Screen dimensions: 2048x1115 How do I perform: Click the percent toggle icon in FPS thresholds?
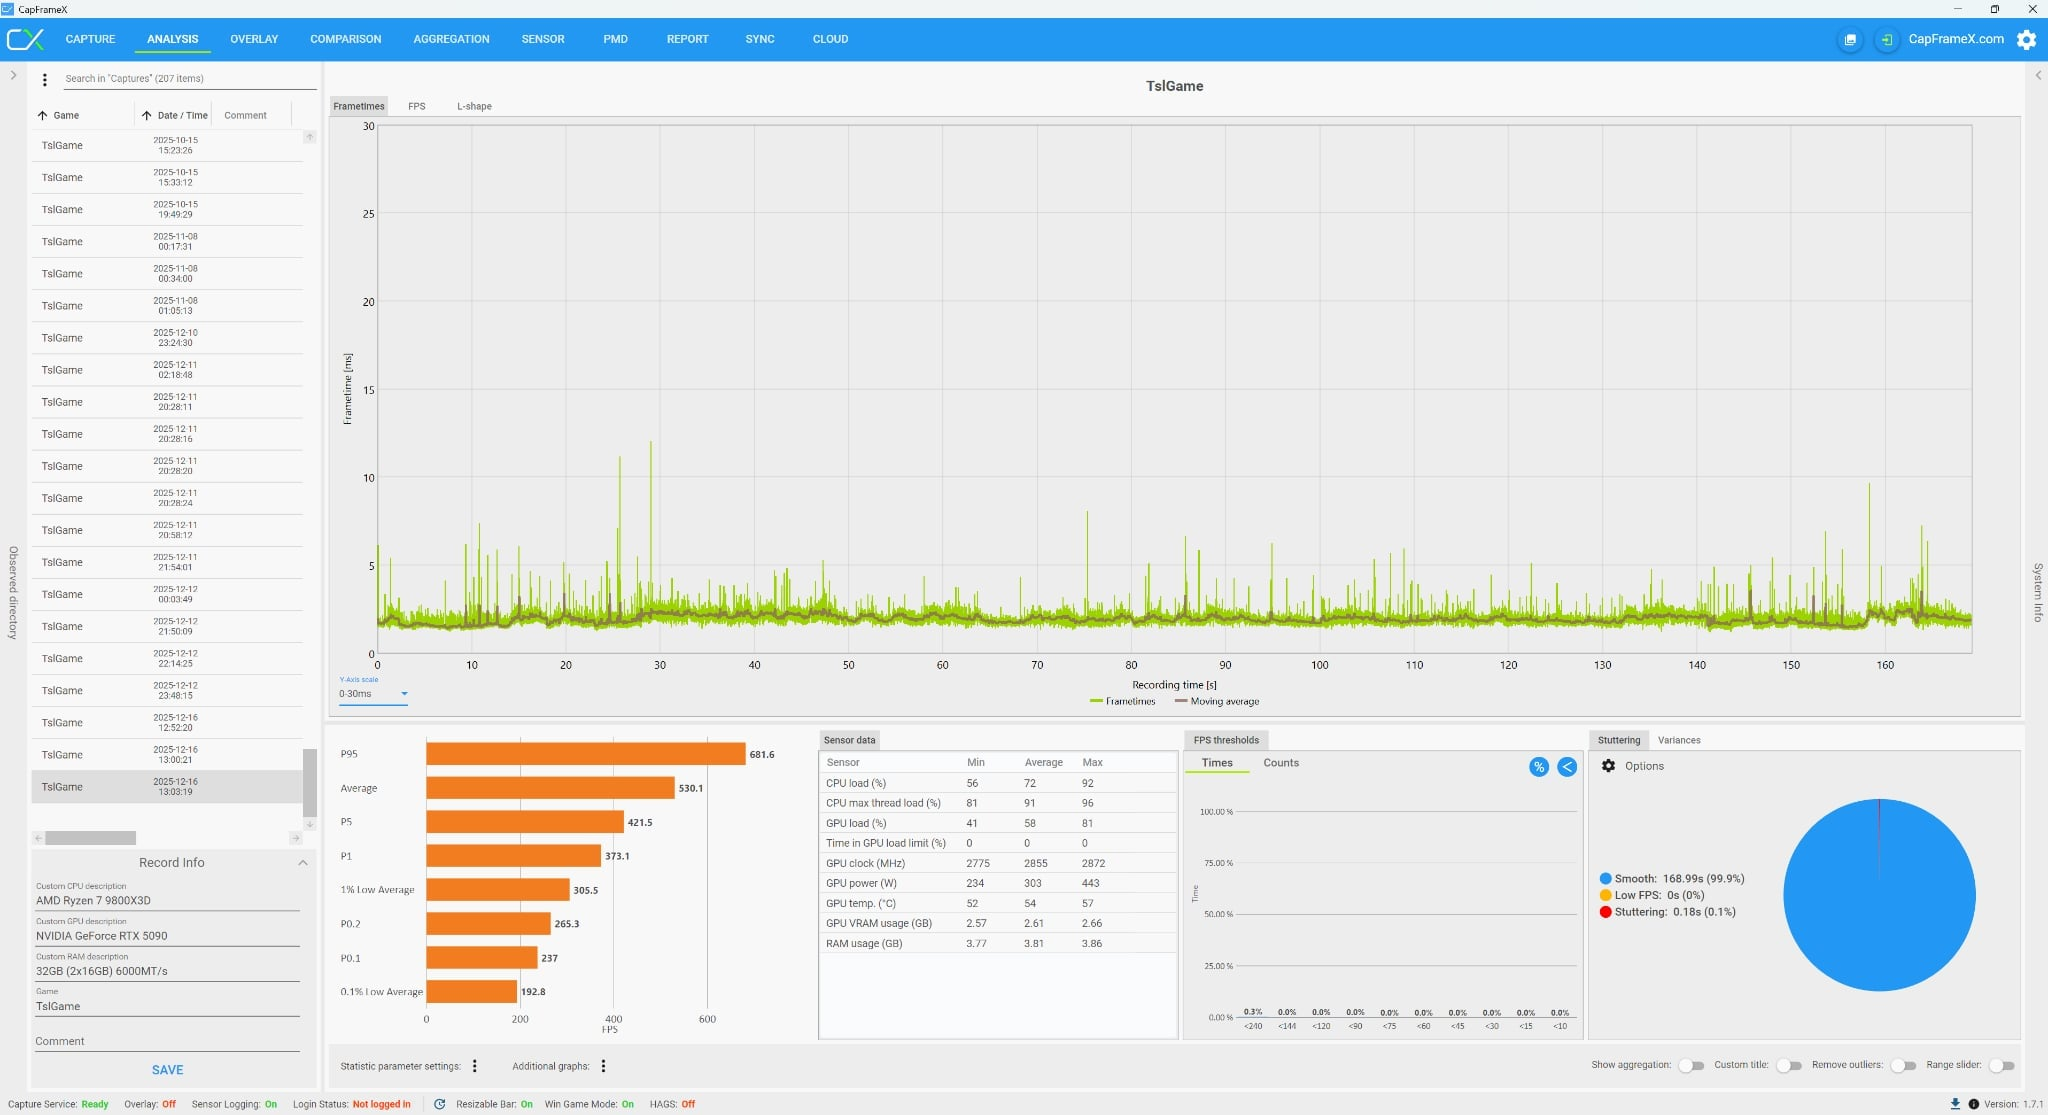point(1539,767)
